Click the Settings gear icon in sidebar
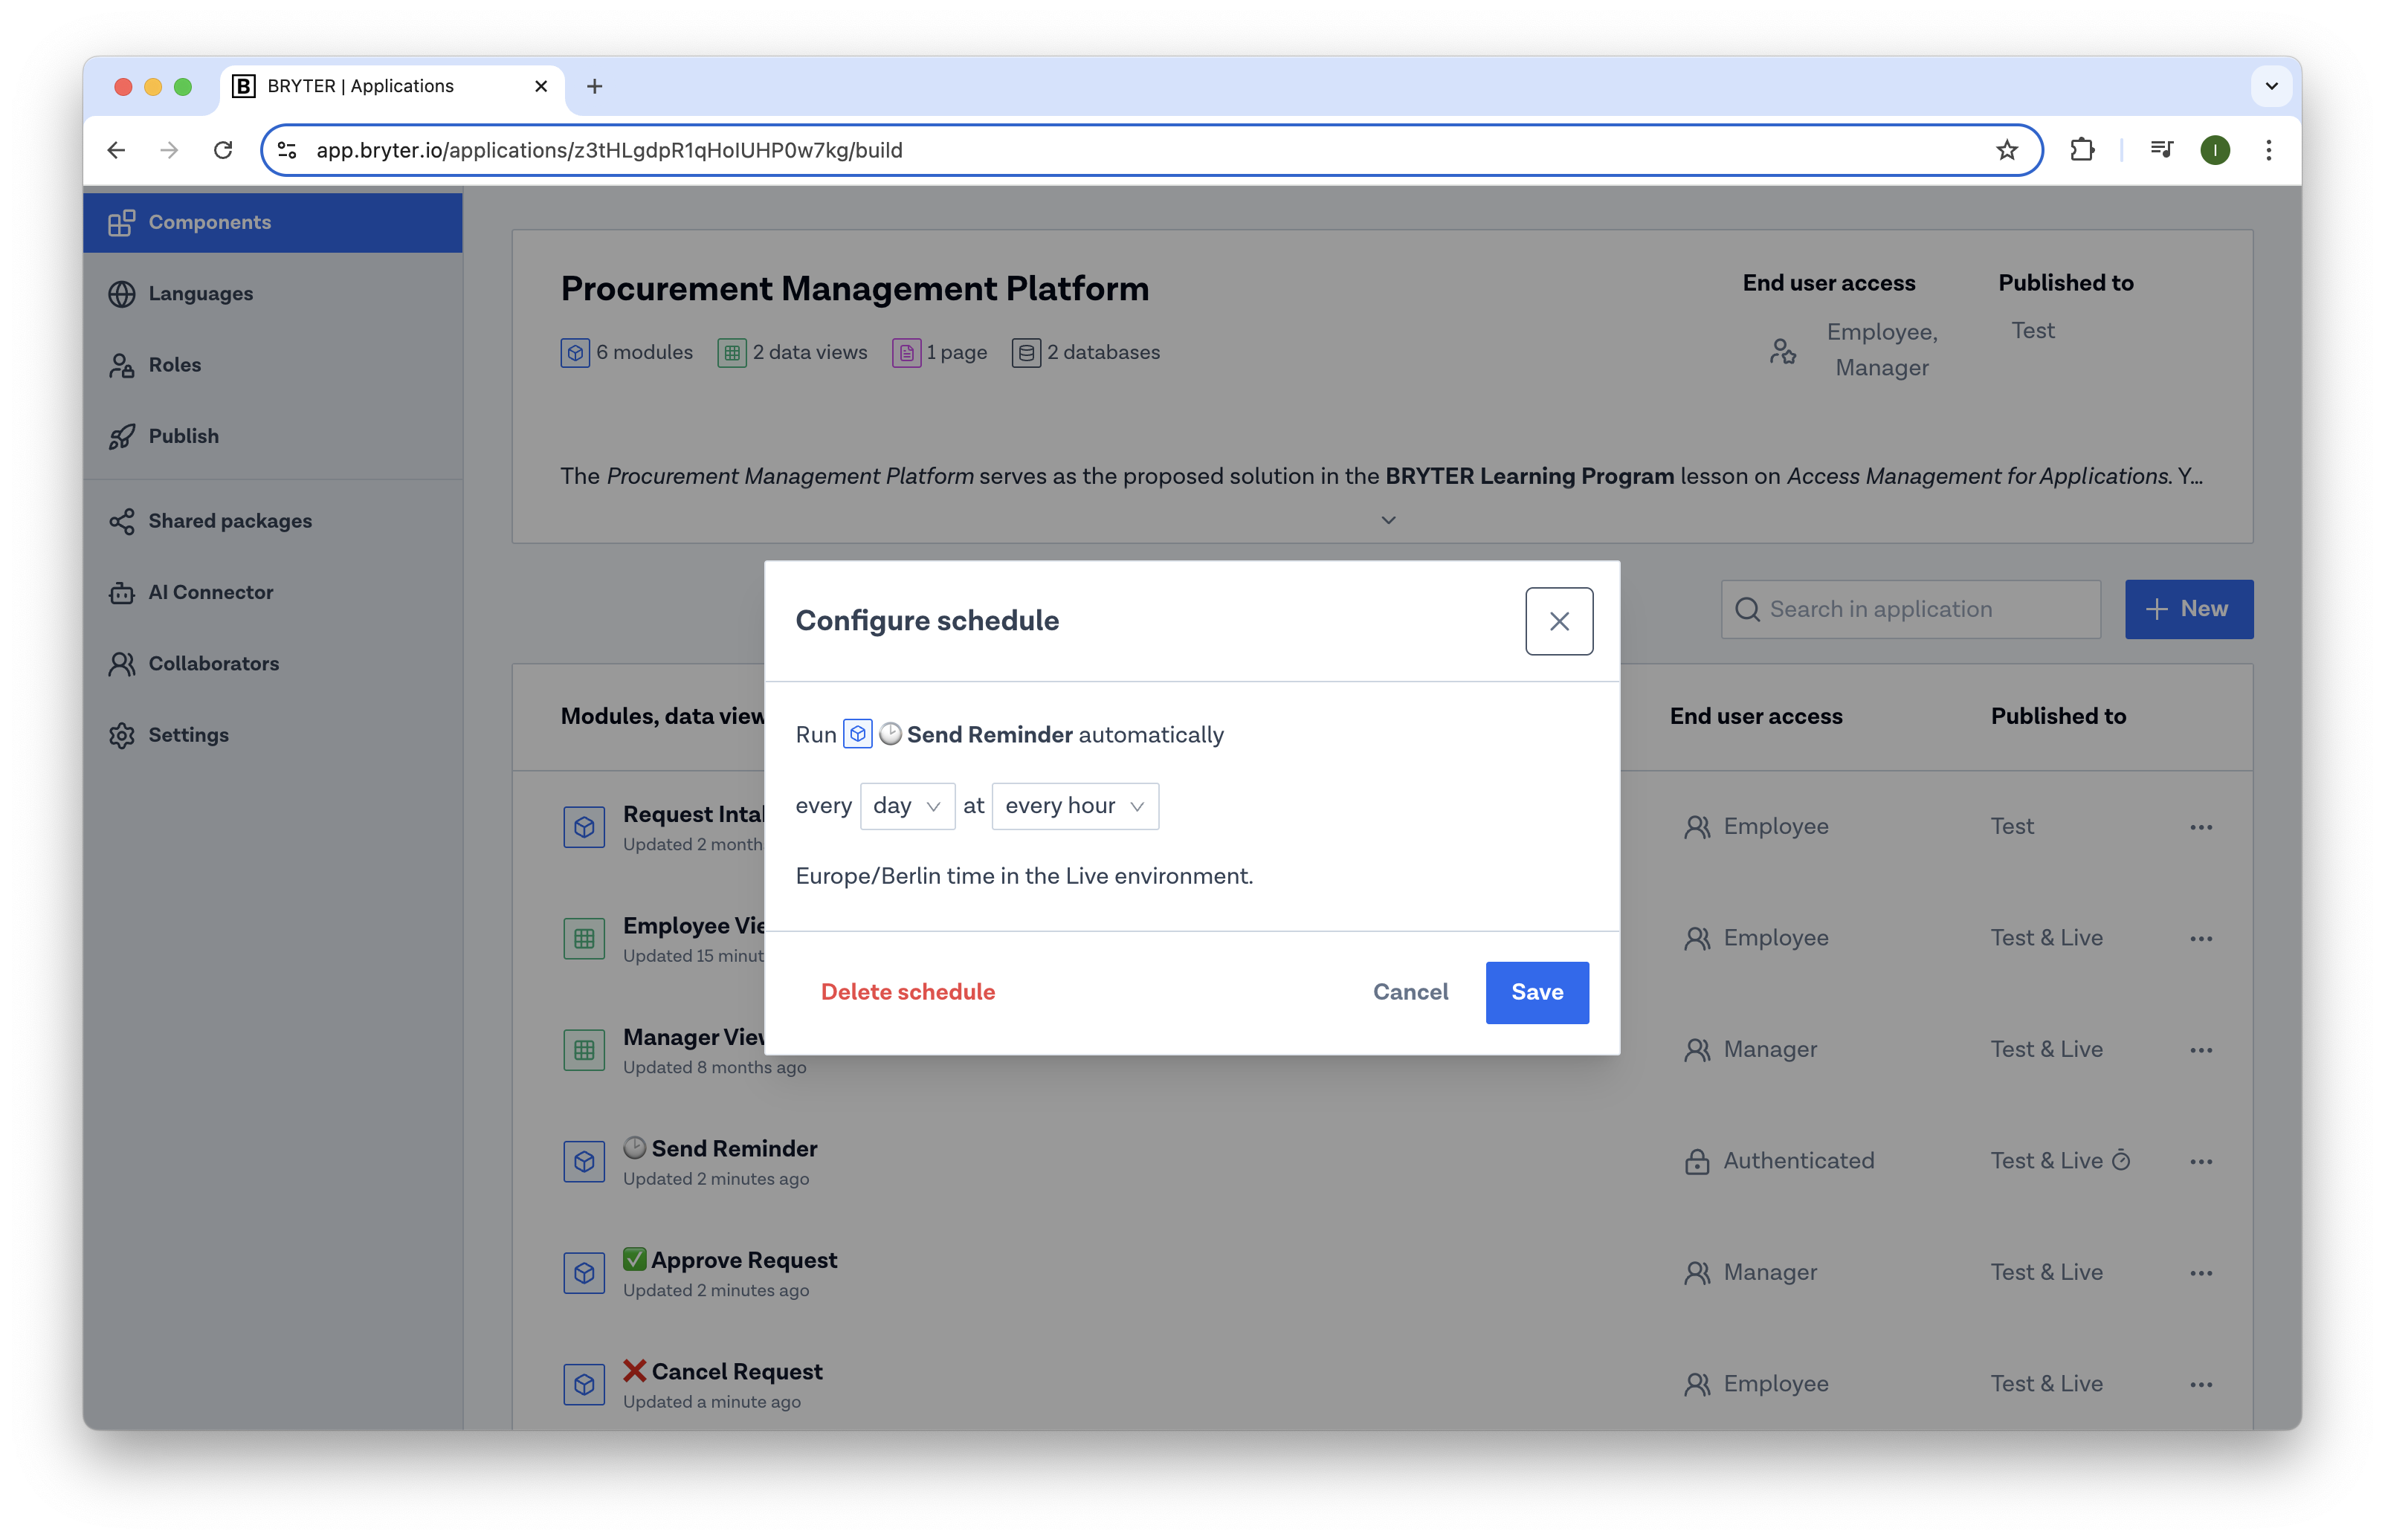 (x=122, y=736)
